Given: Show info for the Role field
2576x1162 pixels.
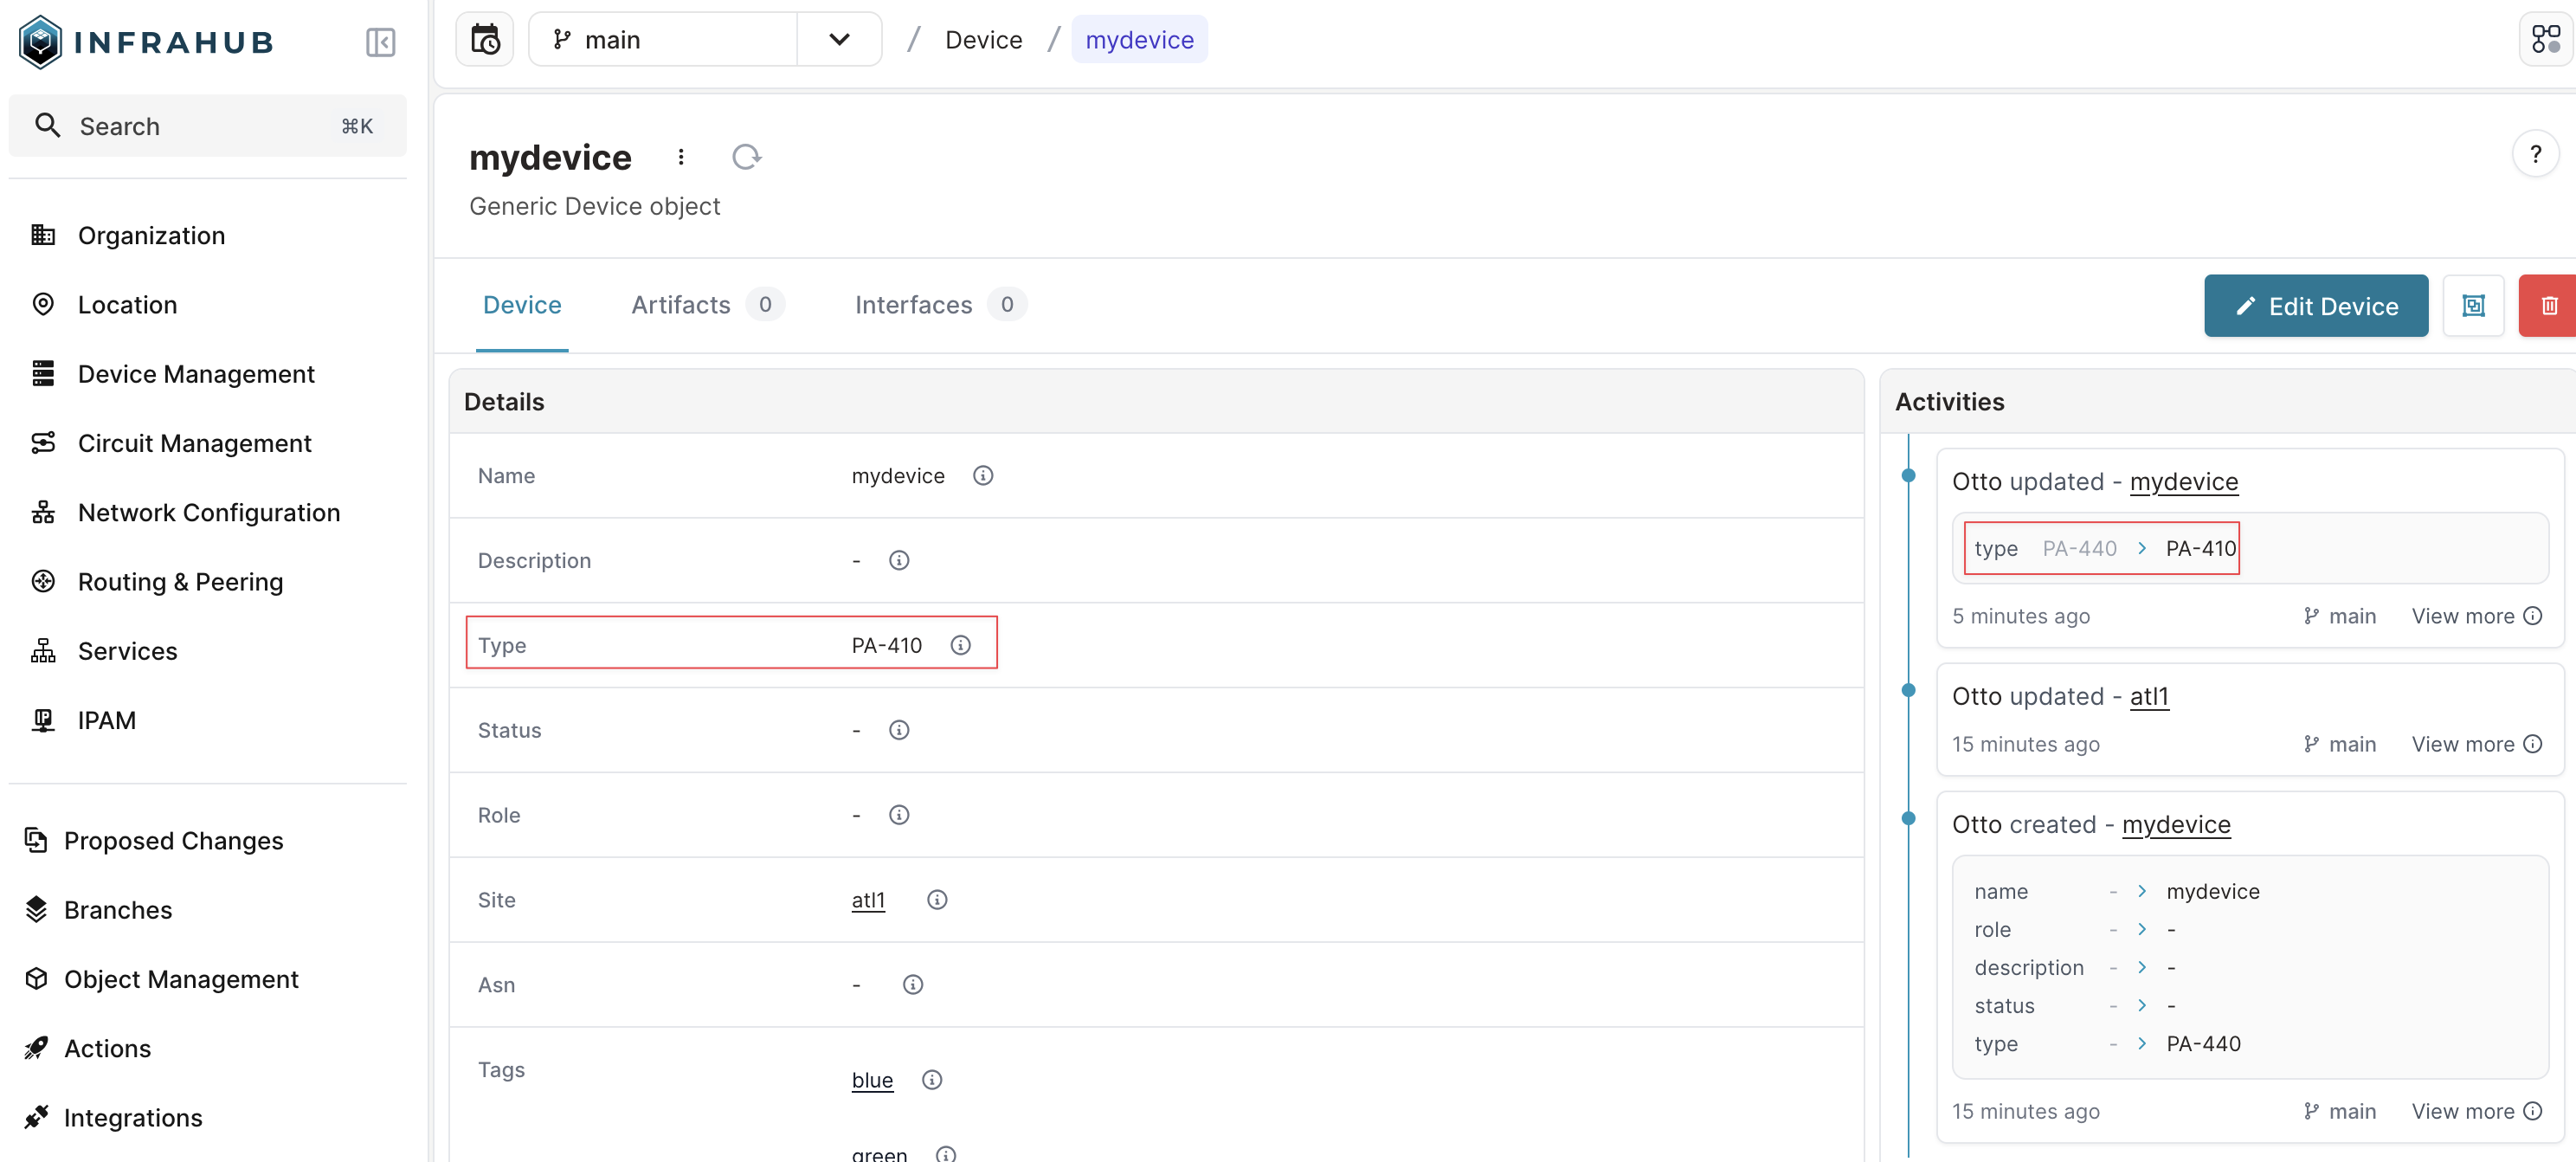Looking at the screenshot, I should [x=899, y=815].
